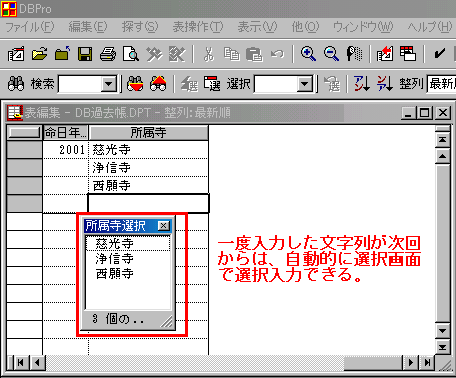Click the binoculars search icon
456x378 pixels.
(x=16, y=83)
